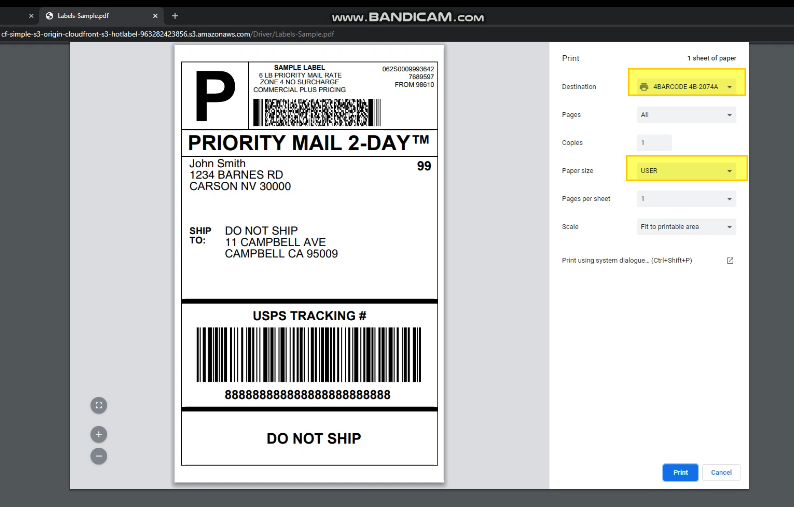
Task: Click the label preview page thumbnail
Action: pos(309,263)
